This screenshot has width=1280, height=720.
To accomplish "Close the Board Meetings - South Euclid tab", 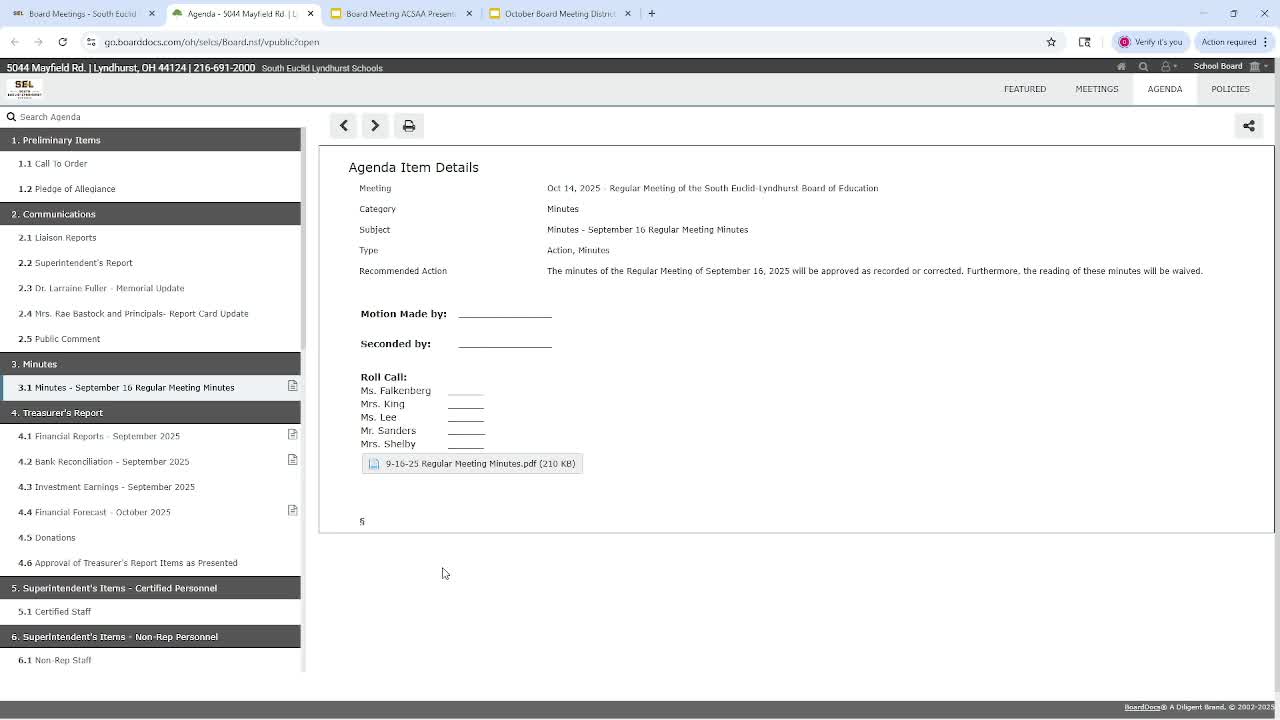I will (x=152, y=13).
